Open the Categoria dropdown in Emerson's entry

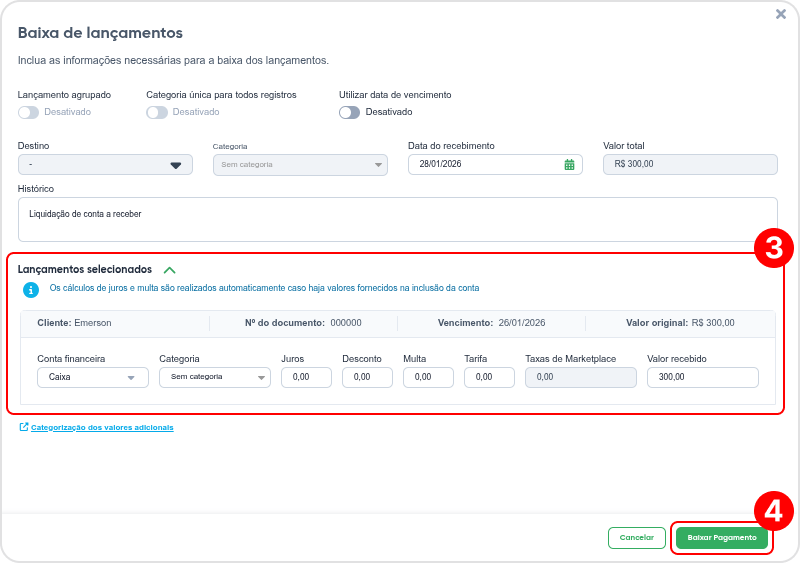pos(215,377)
